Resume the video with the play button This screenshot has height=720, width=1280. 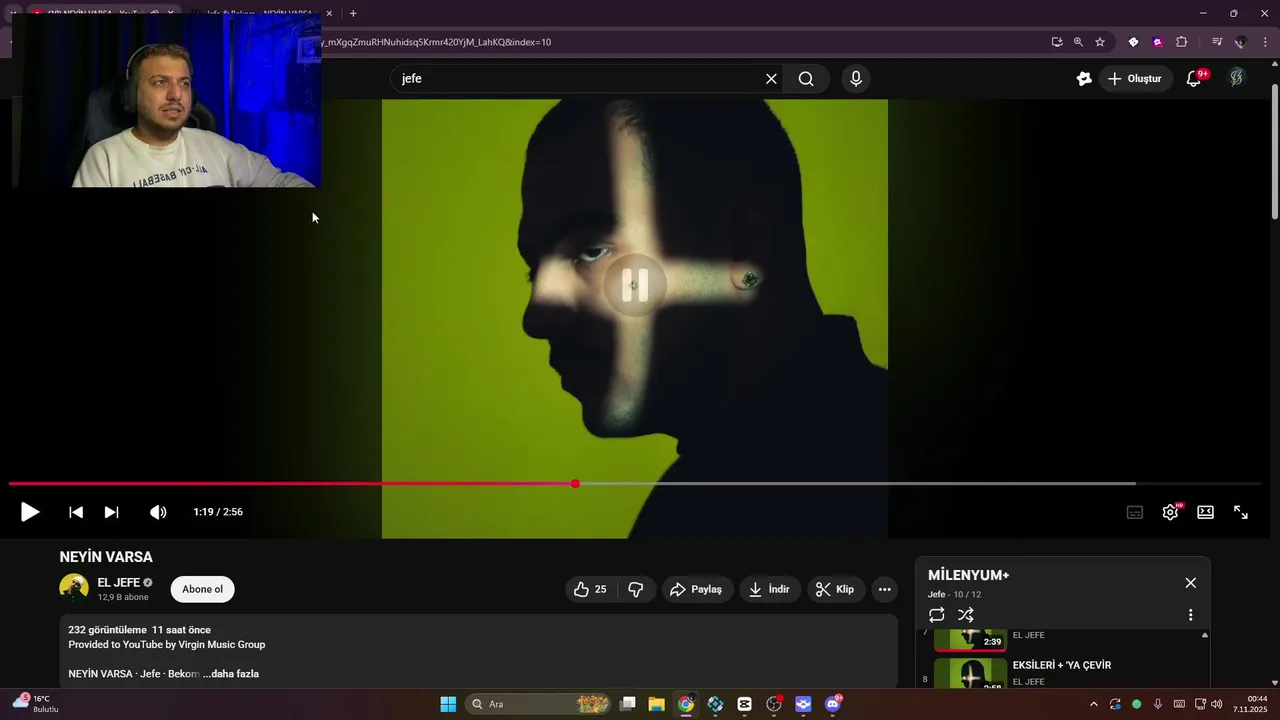[x=30, y=512]
